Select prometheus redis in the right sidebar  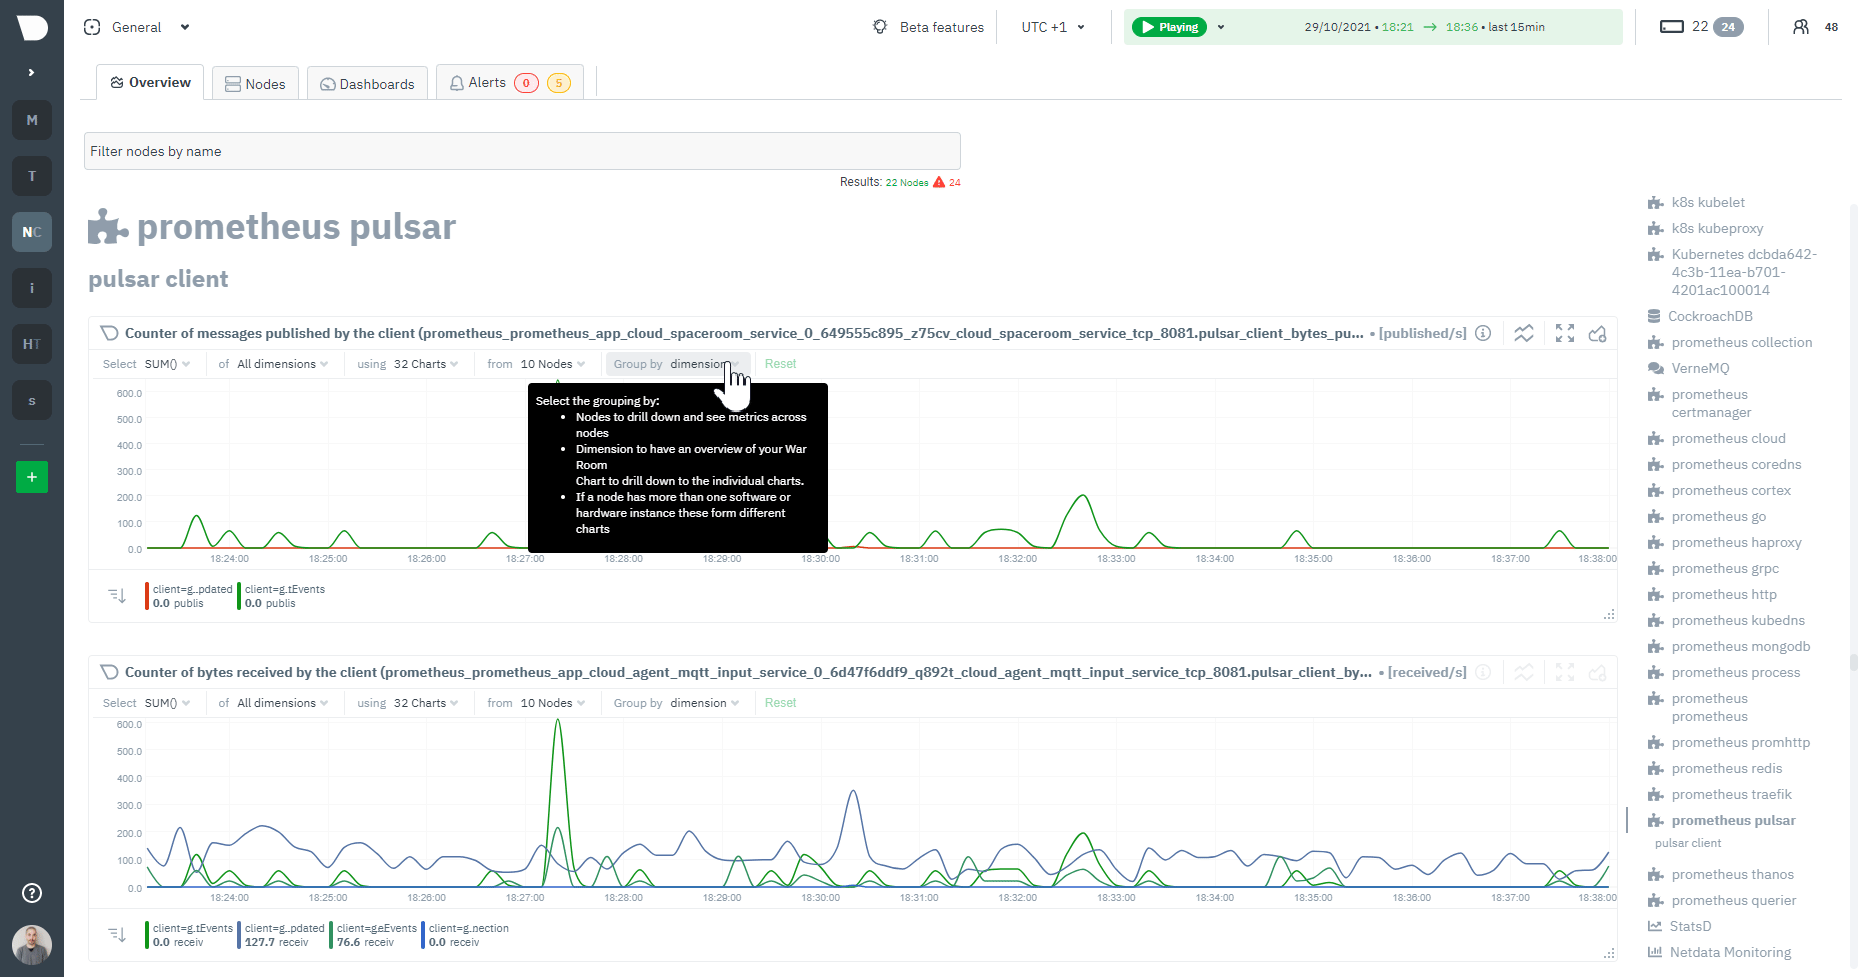(1726, 768)
